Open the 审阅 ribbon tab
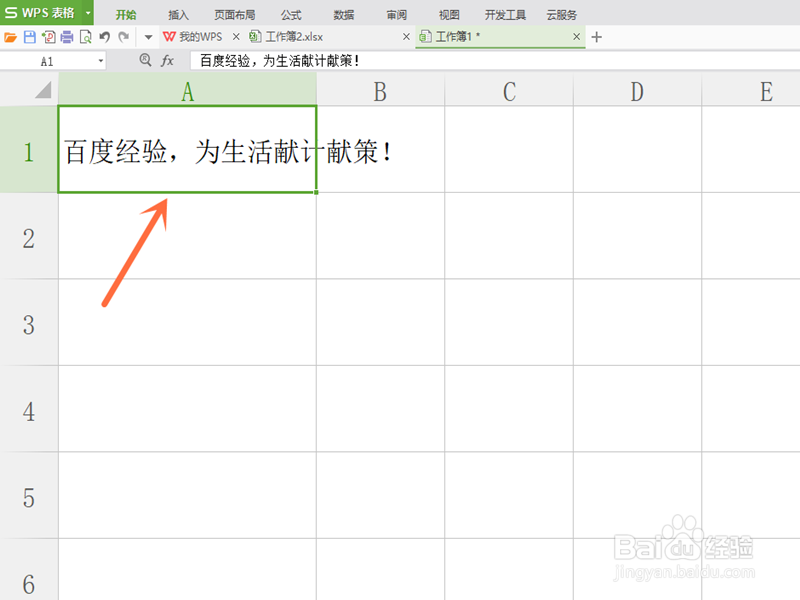Image resolution: width=800 pixels, height=600 pixels. [x=396, y=15]
